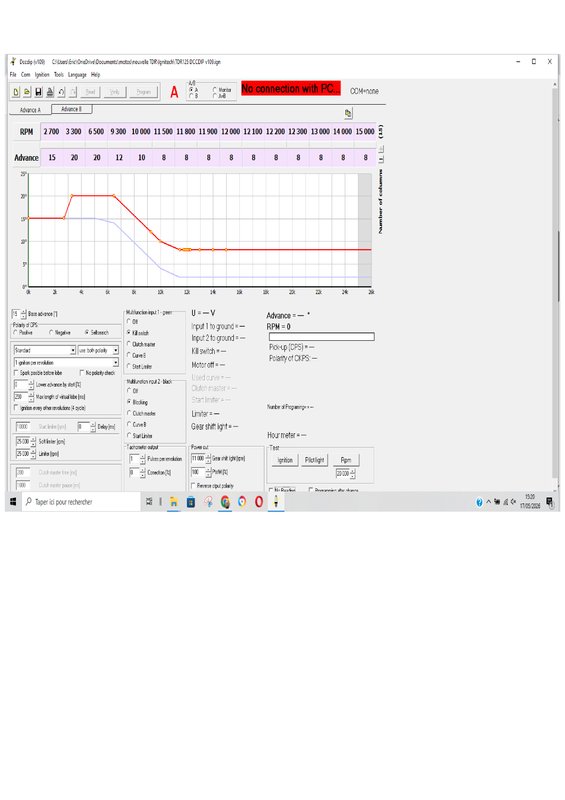
Task: Open the Tools menu
Action: [x=59, y=74]
